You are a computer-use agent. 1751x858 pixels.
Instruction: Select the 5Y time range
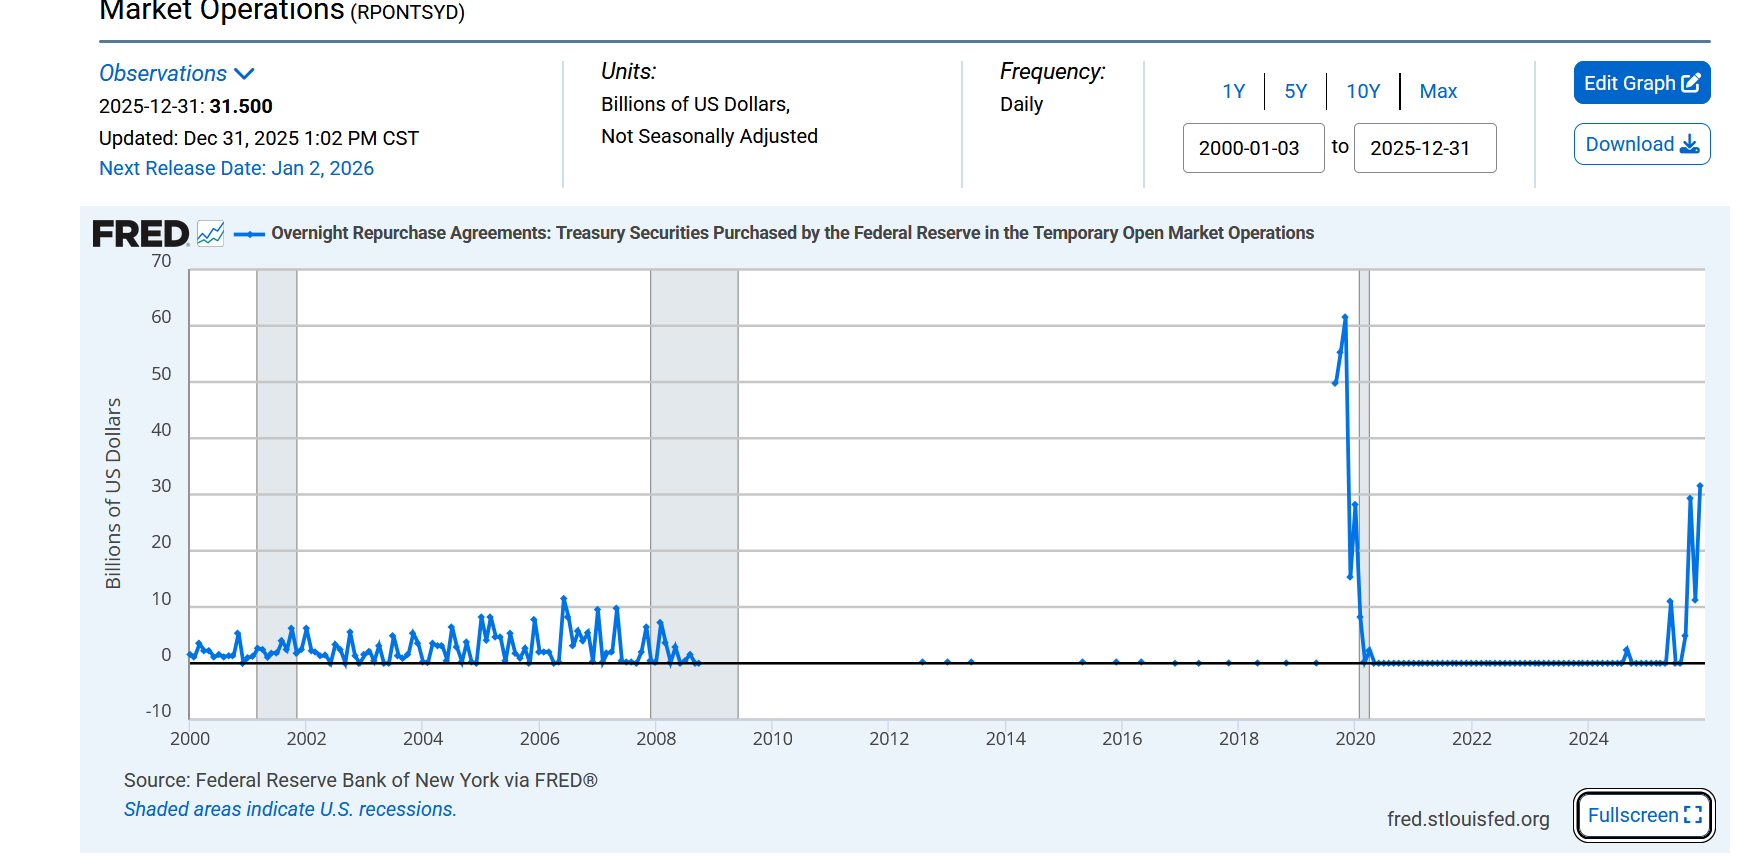[x=1295, y=91]
